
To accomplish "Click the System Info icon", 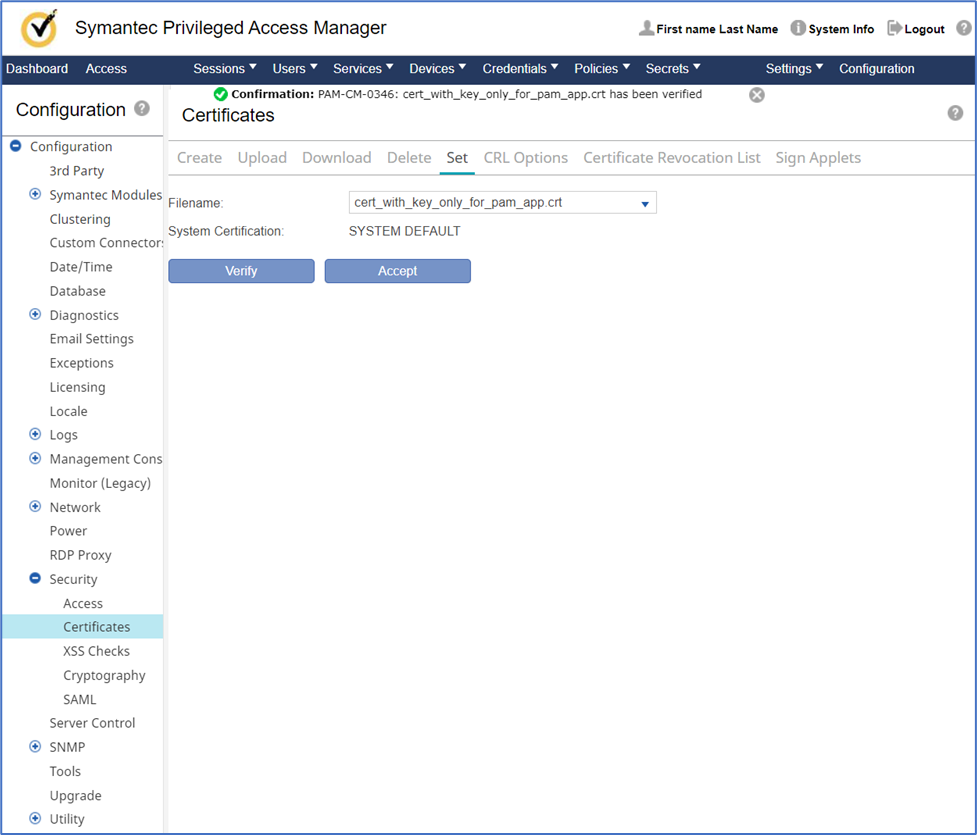I will point(798,29).
